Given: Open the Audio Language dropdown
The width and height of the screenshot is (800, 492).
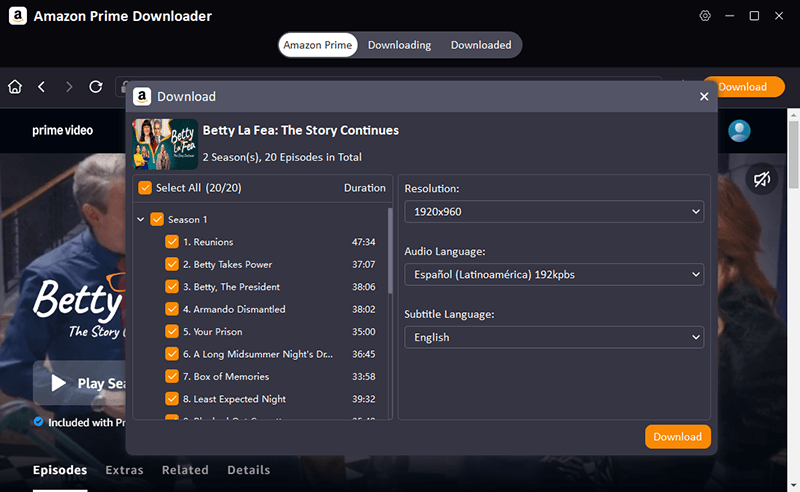Looking at the screenshot, I should tap(554, 275).
